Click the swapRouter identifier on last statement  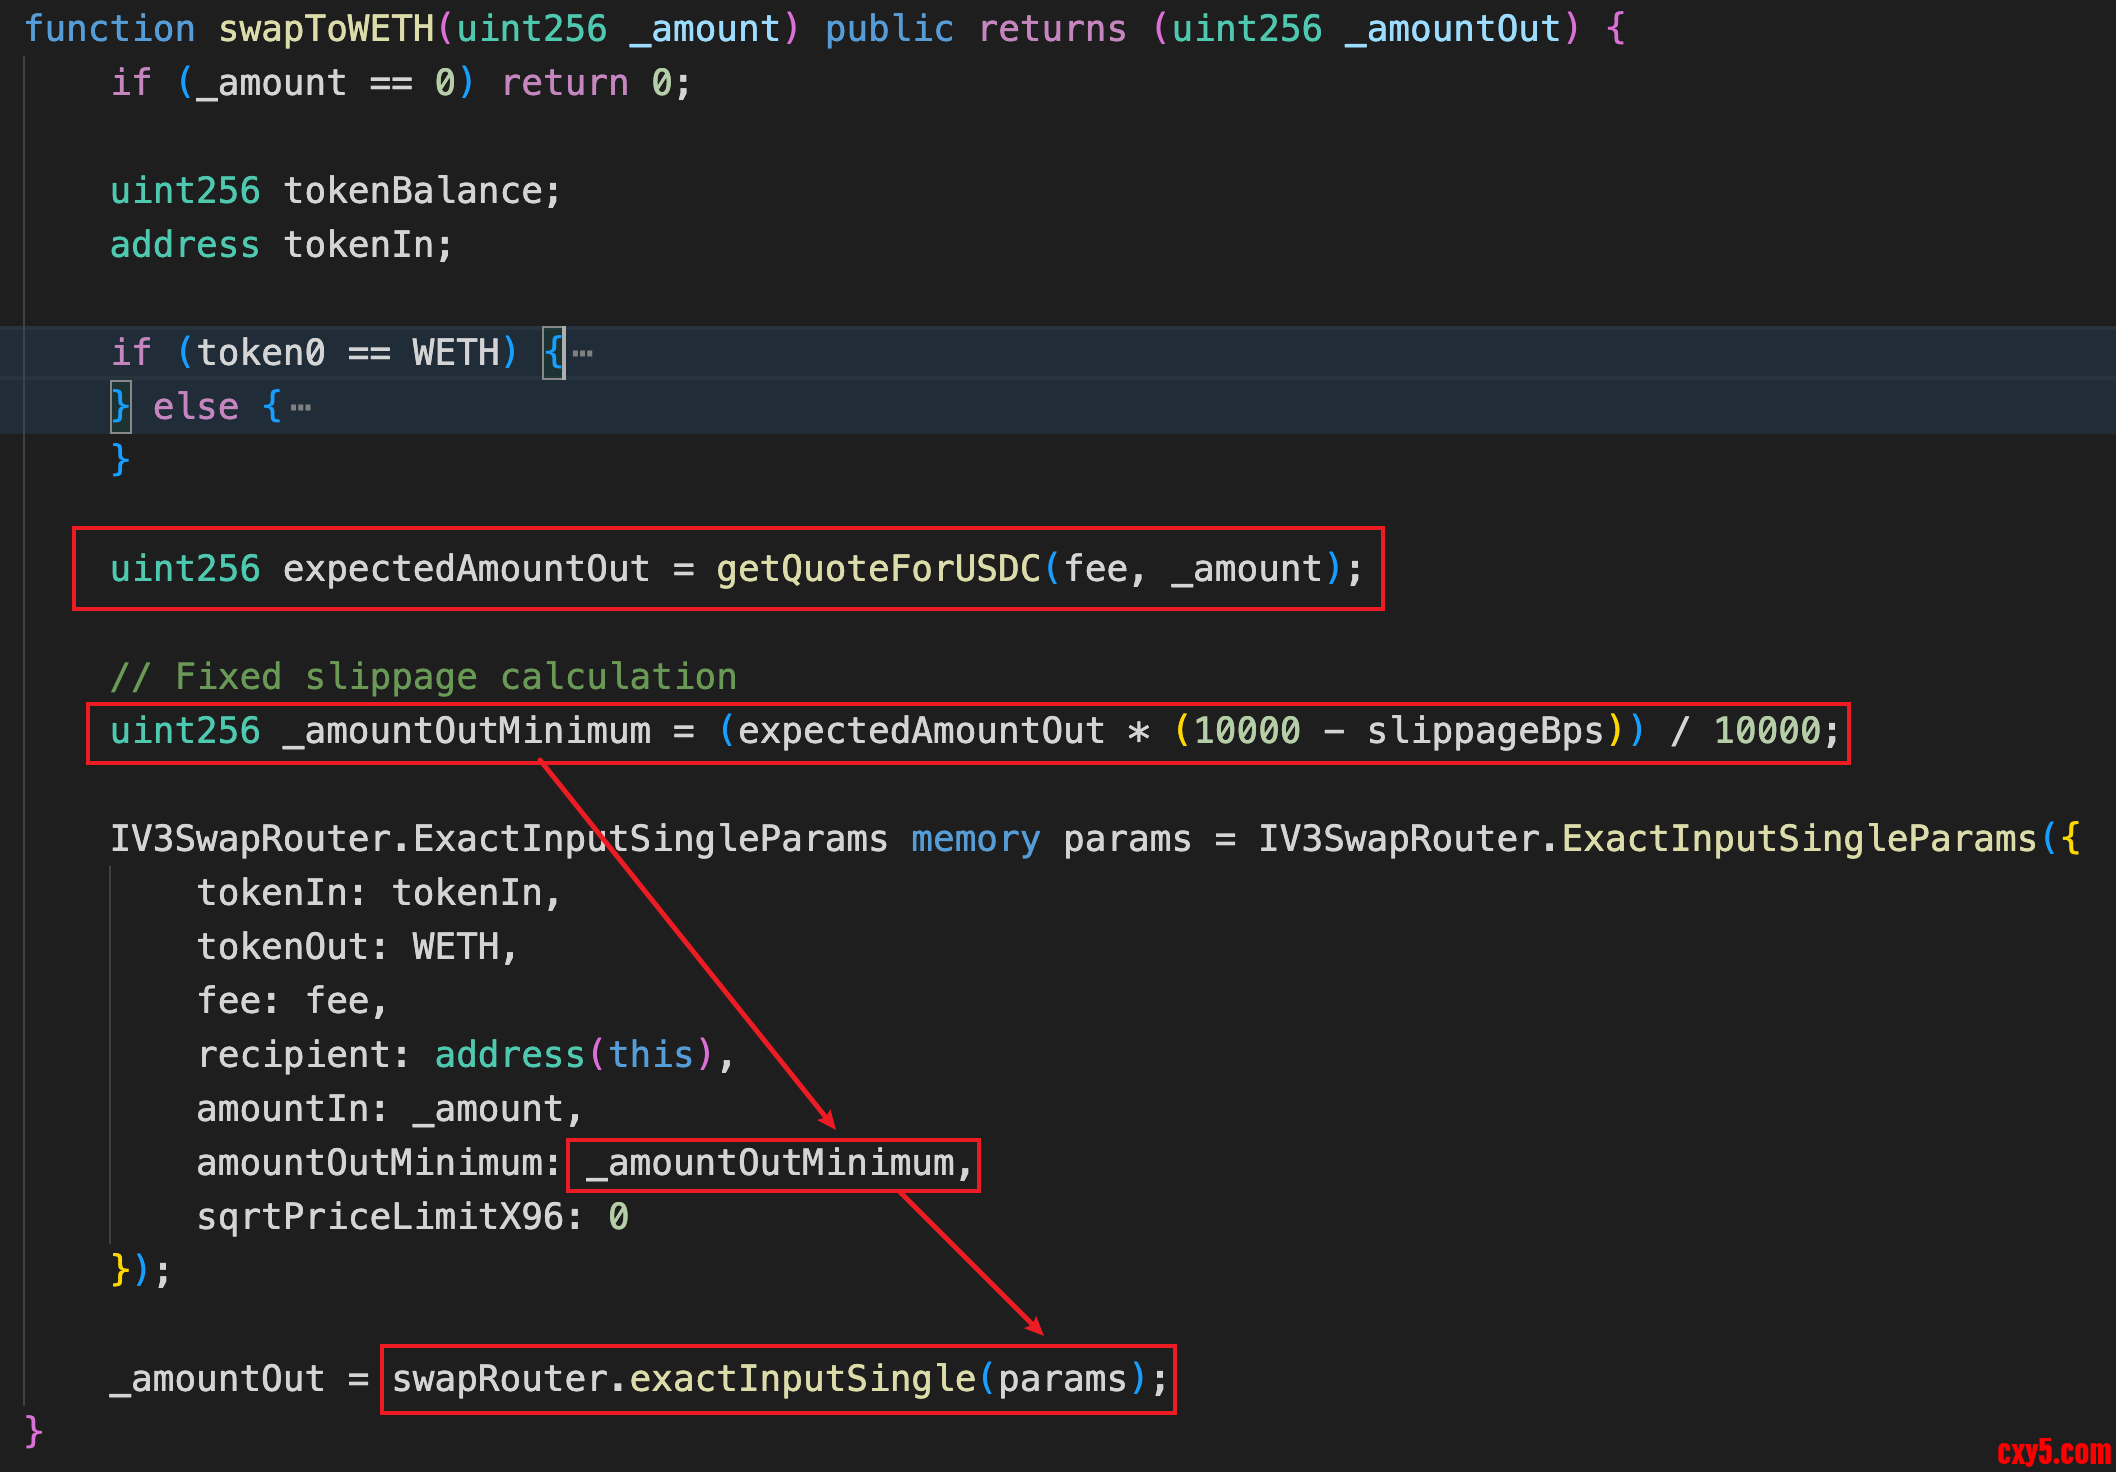coord(499,1379)
